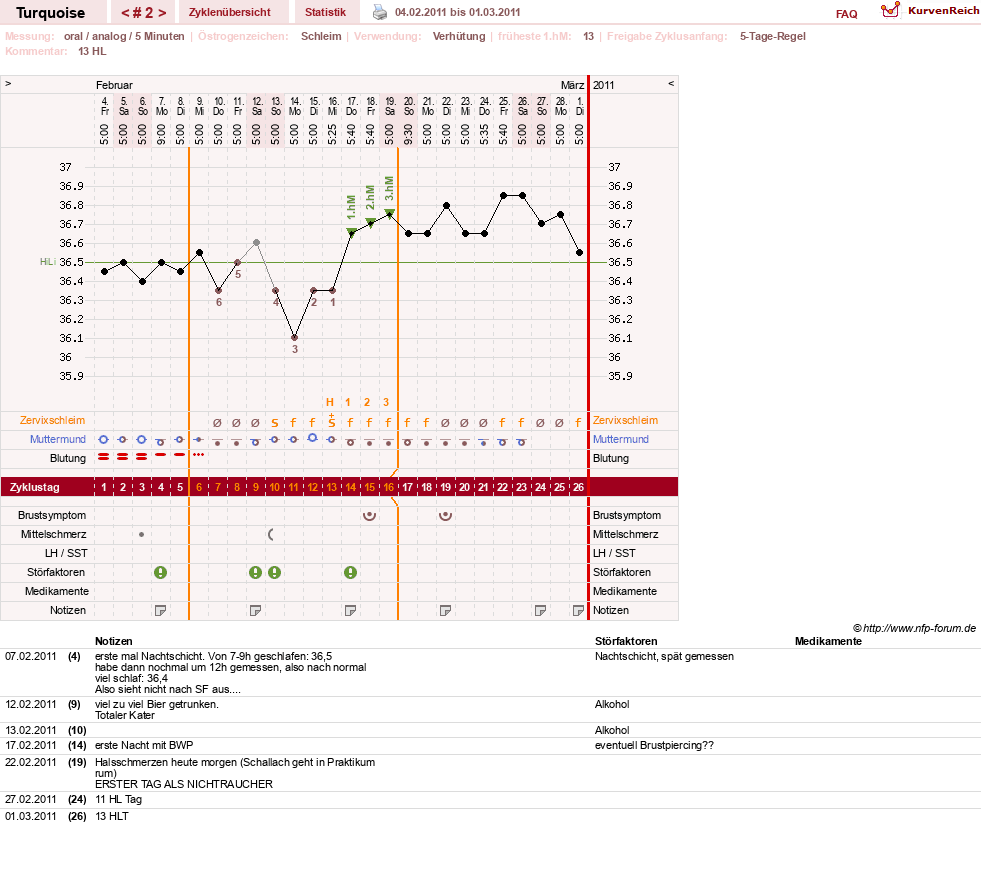Go to next cycle with the > arrow

click(162, 13)
